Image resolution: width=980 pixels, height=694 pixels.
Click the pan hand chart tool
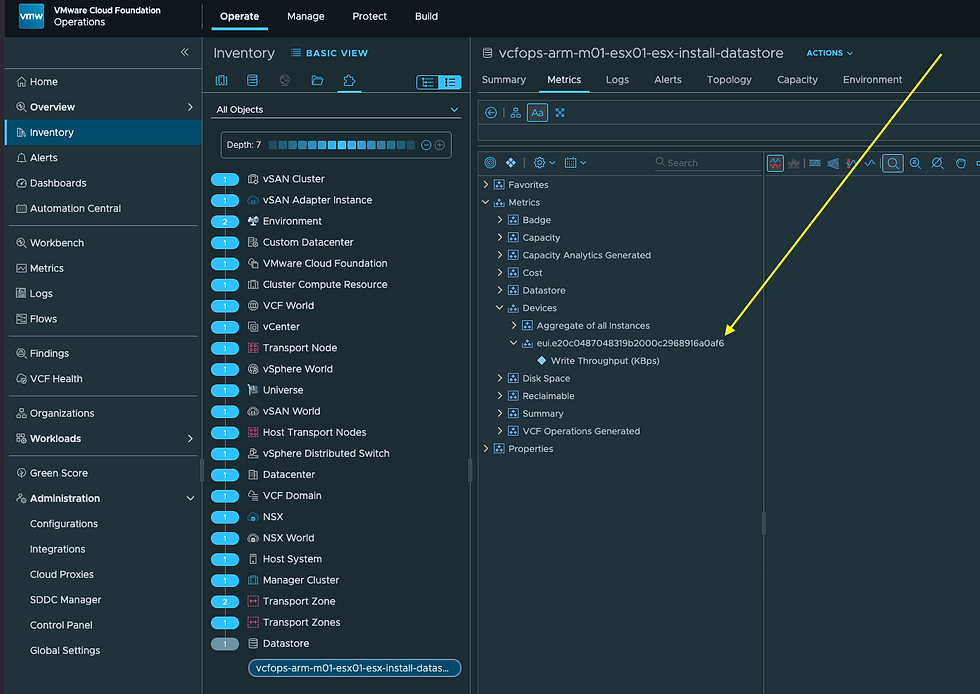pyautogui.click(x=961, y=163)
